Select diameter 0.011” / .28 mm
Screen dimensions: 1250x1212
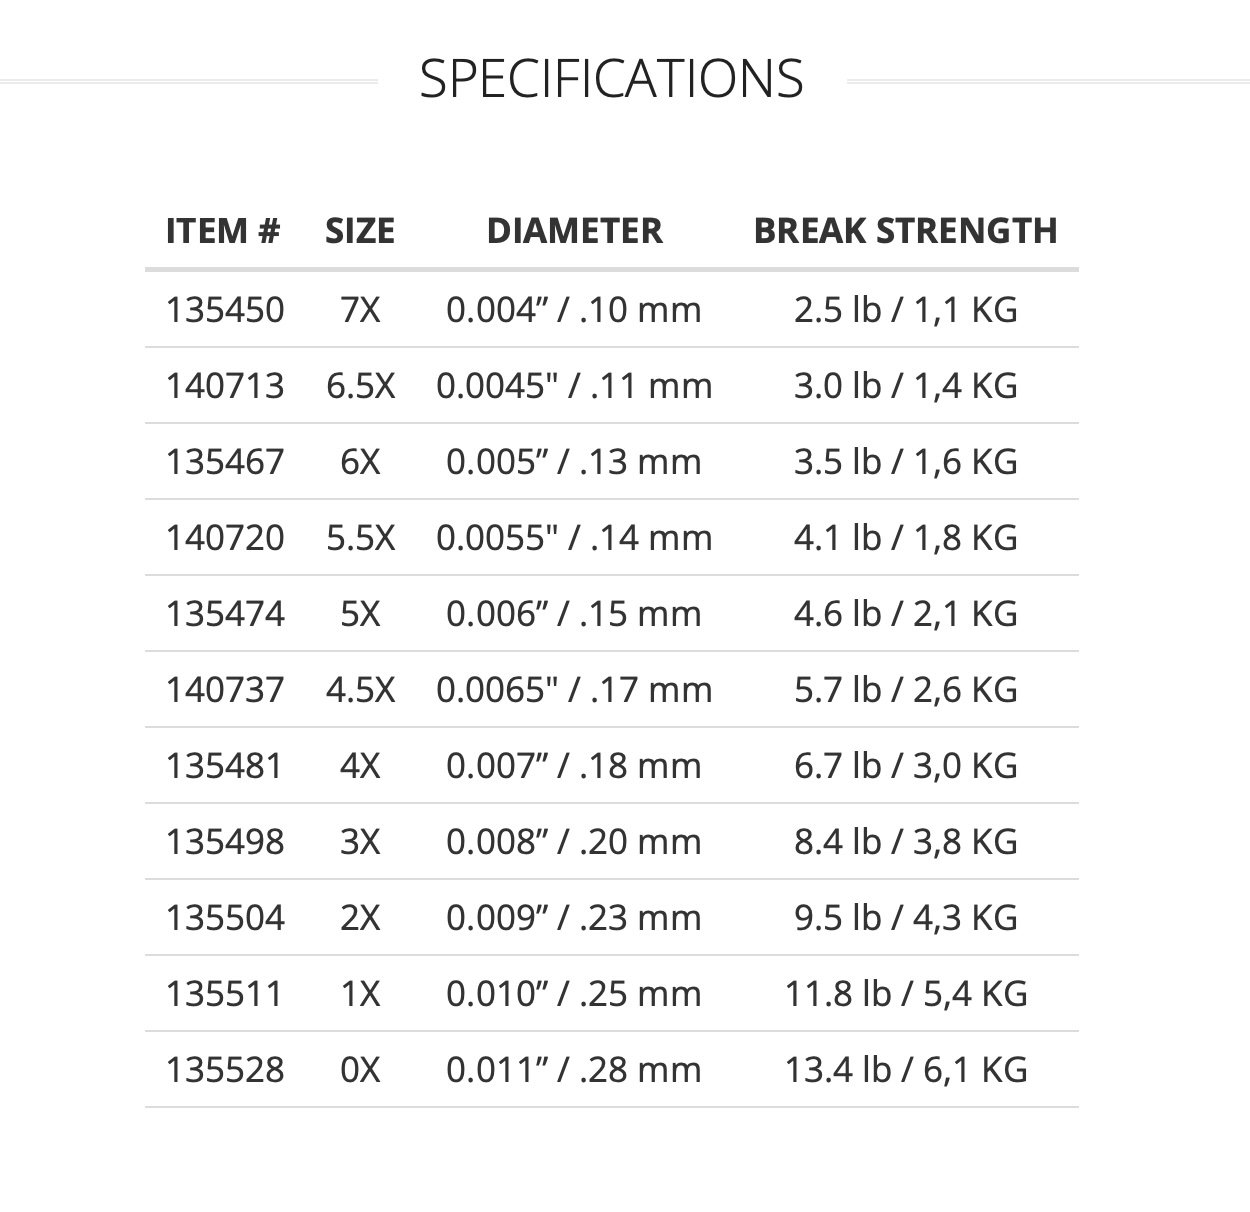pyautogui.click(x=574, y=1070)
